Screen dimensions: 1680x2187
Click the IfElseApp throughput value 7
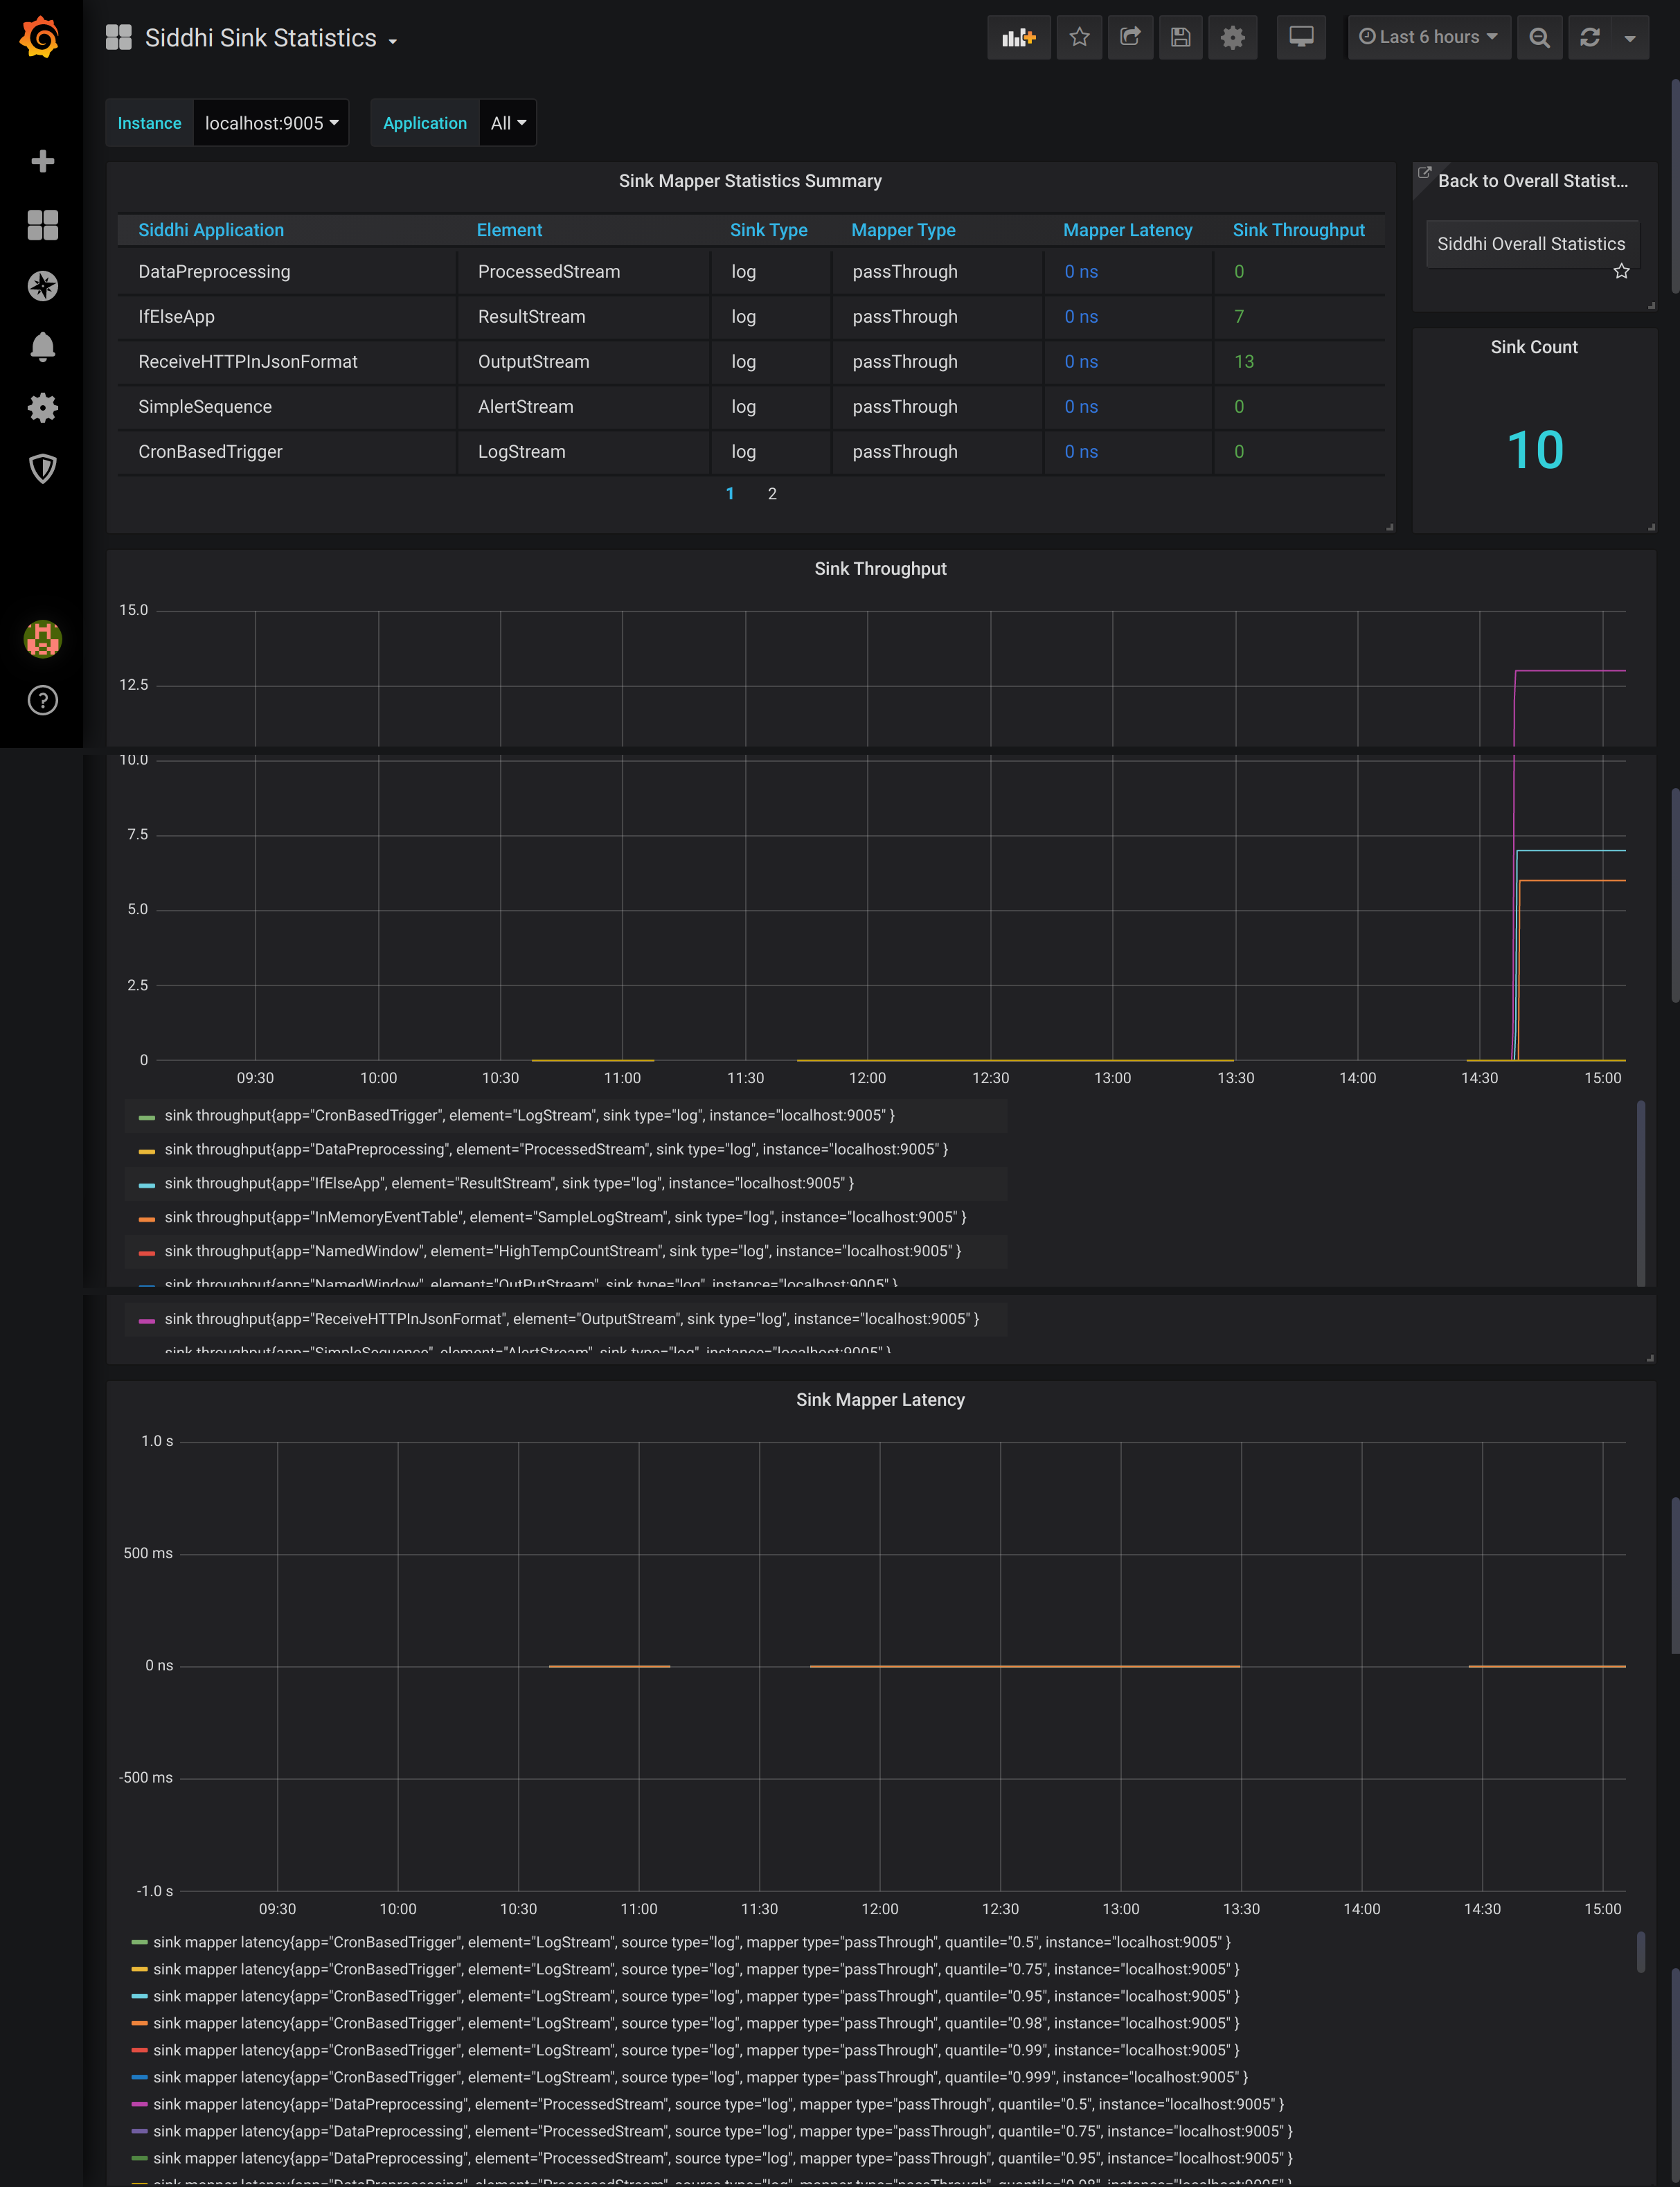pyautogui.click(x=1239, y=317)
